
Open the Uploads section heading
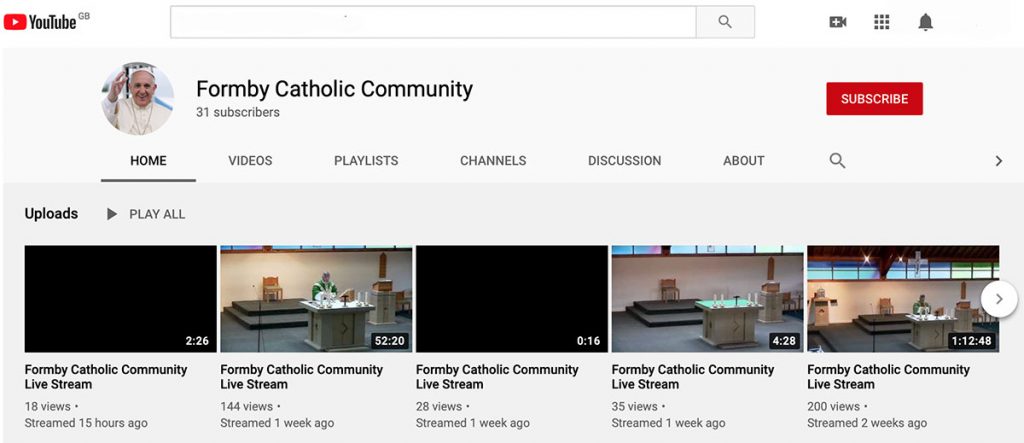click(51, 214)
